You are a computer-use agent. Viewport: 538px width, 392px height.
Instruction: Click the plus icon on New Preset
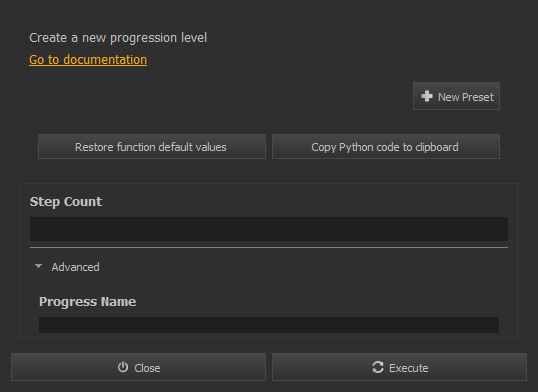[x=426, y=96]
